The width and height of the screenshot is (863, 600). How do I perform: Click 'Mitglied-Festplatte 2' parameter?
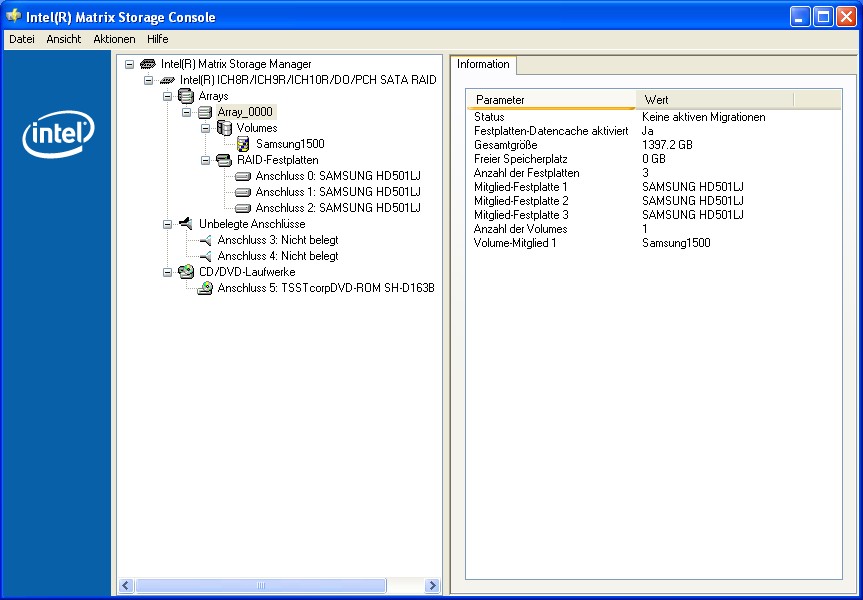pyautogui.click(x=521, y=201)
